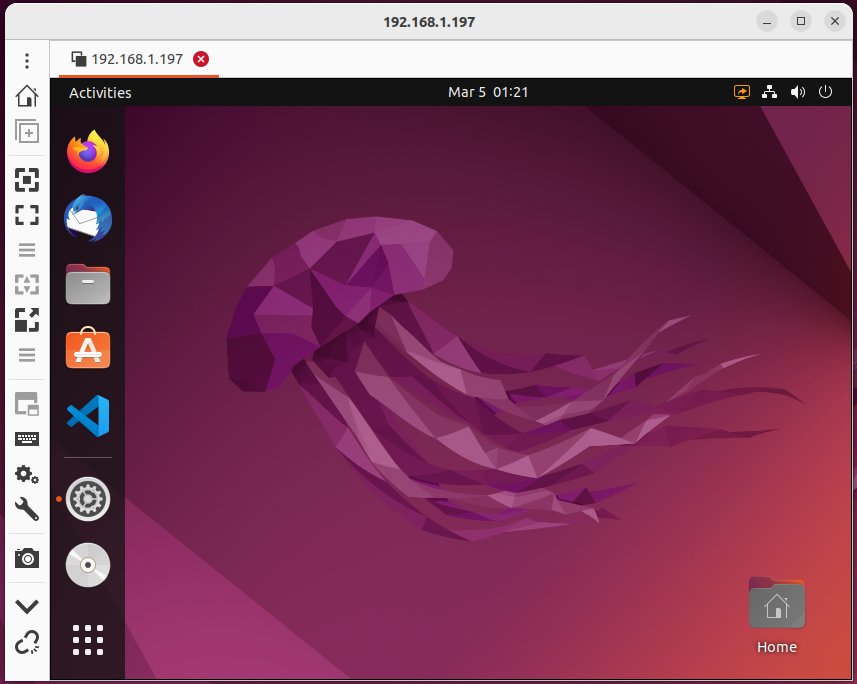Maximize the Remmina window from the title bar
The height and width of the screenshot is (684, 857).
[801, 21]
